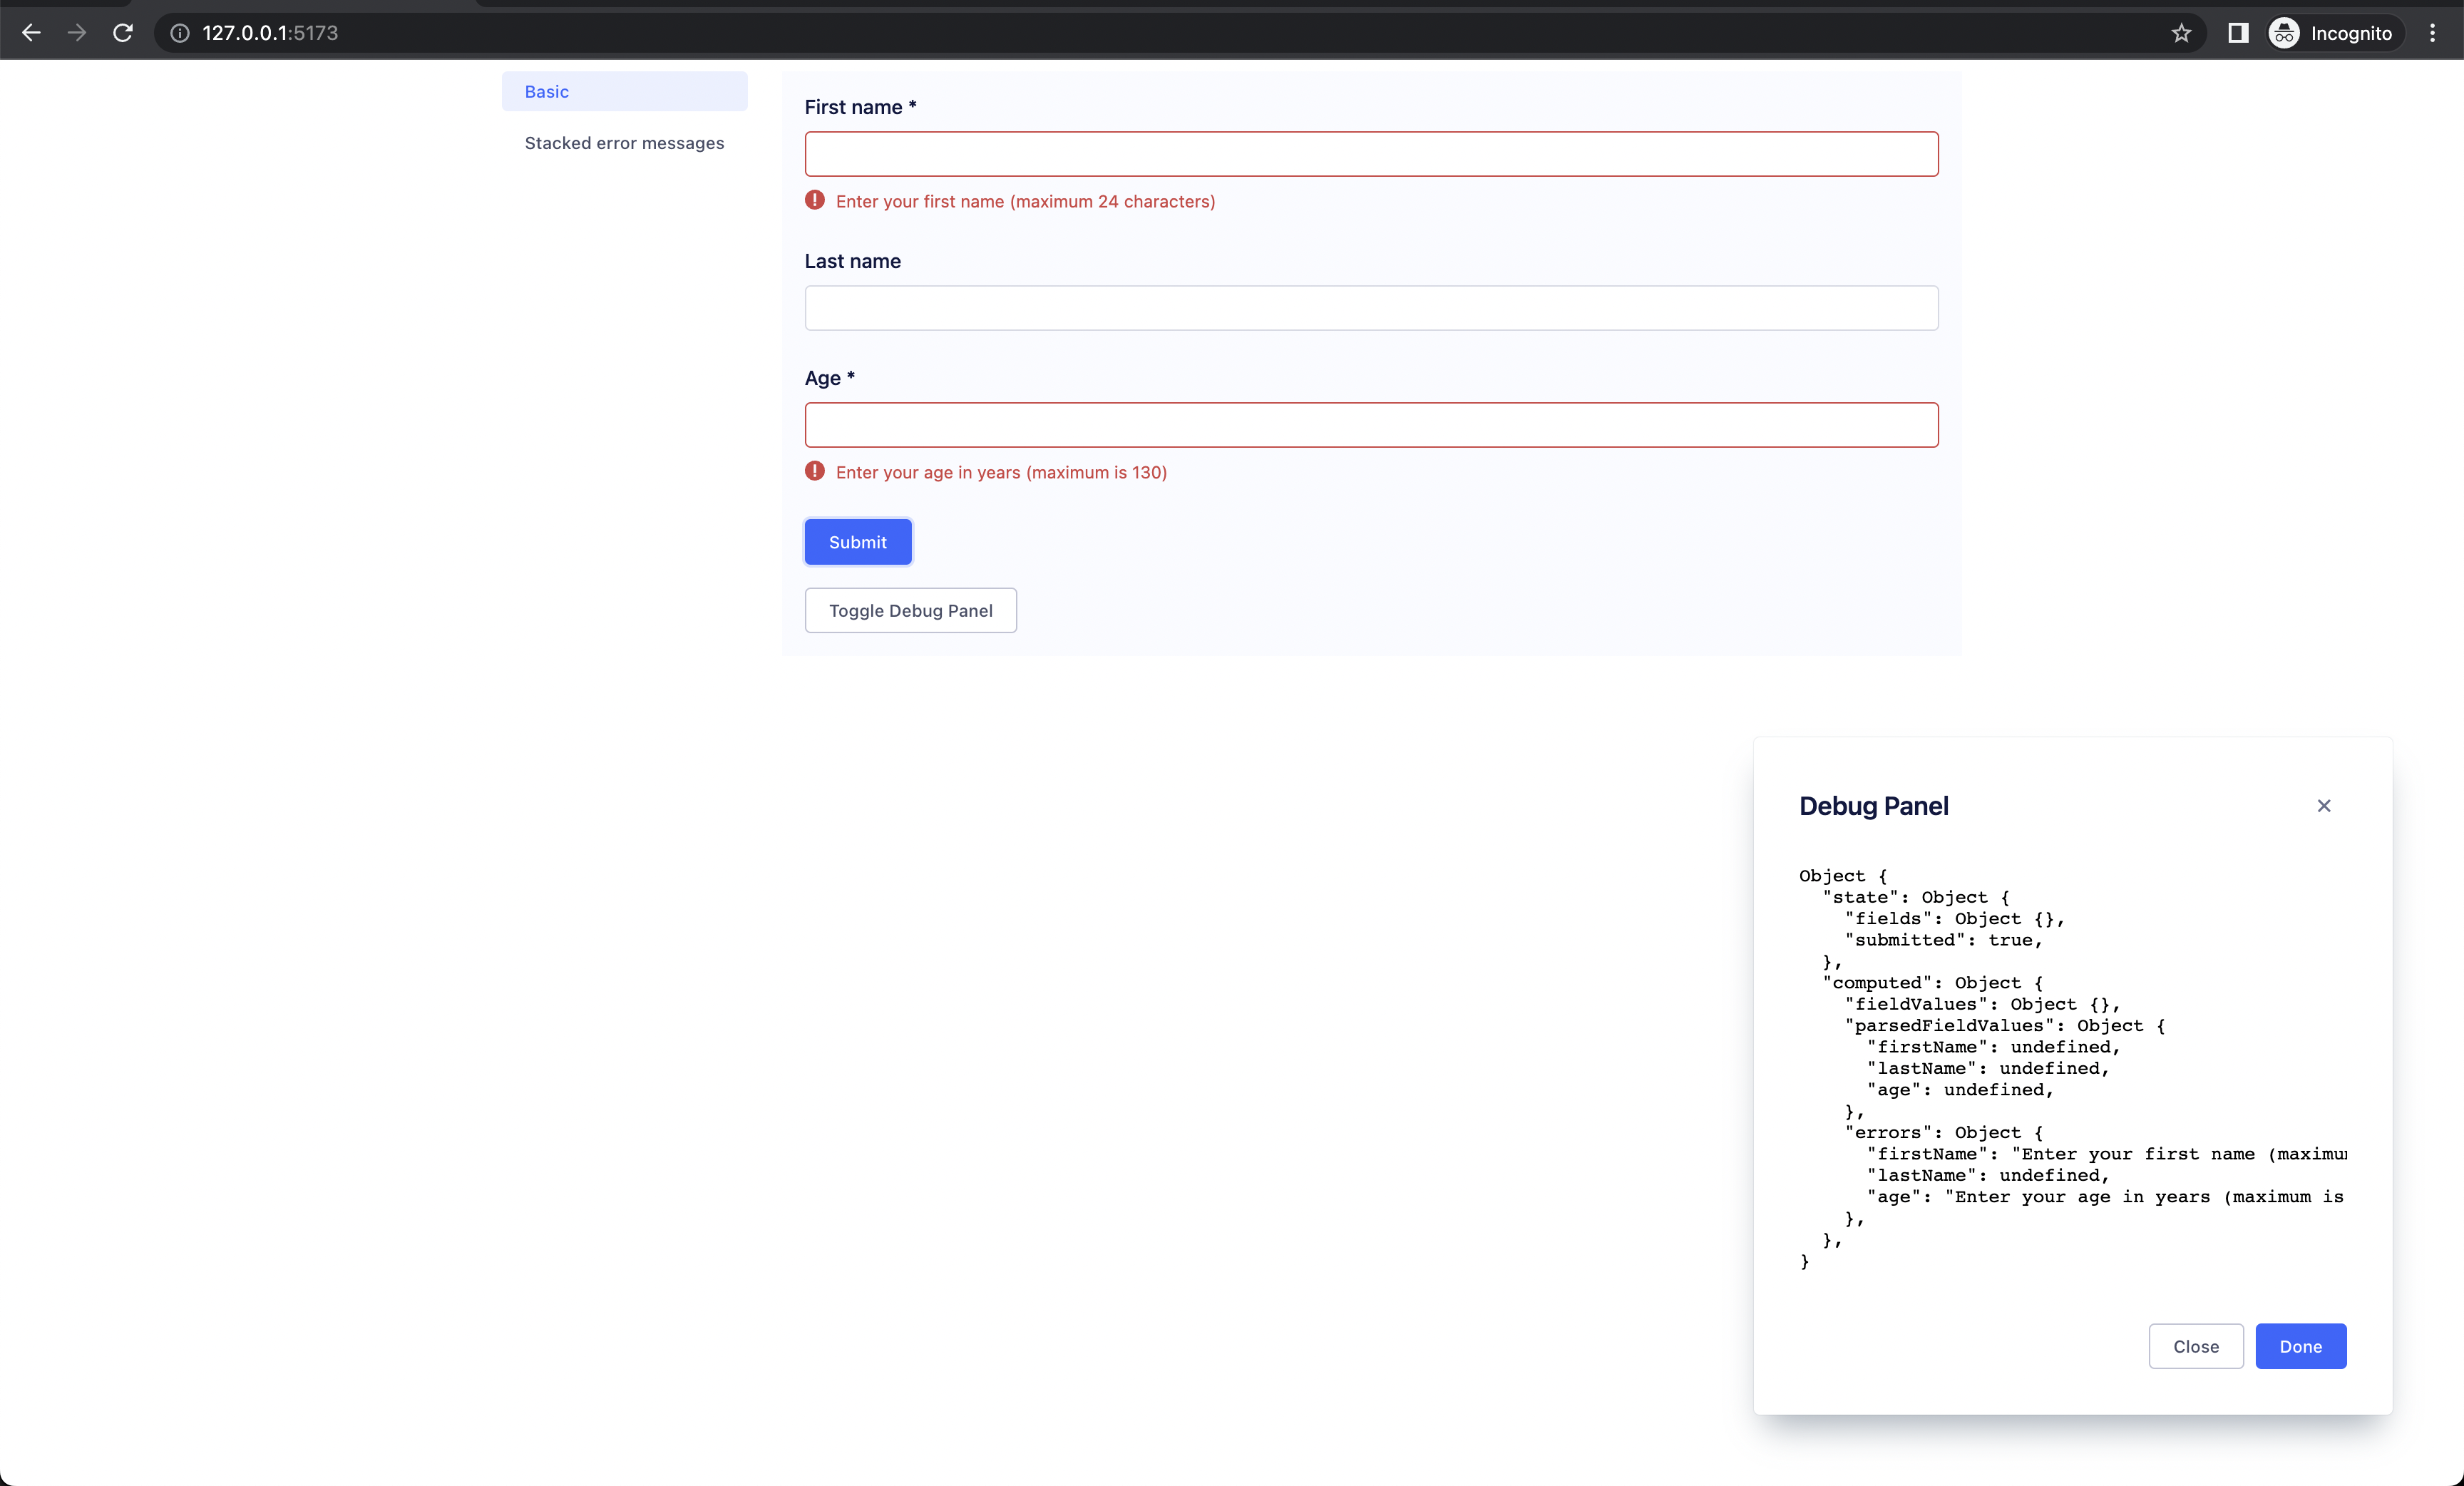Screen dimensions: 2464x1486
Task: Bookmark the page with the star icon
Action: click(2181, 33)
